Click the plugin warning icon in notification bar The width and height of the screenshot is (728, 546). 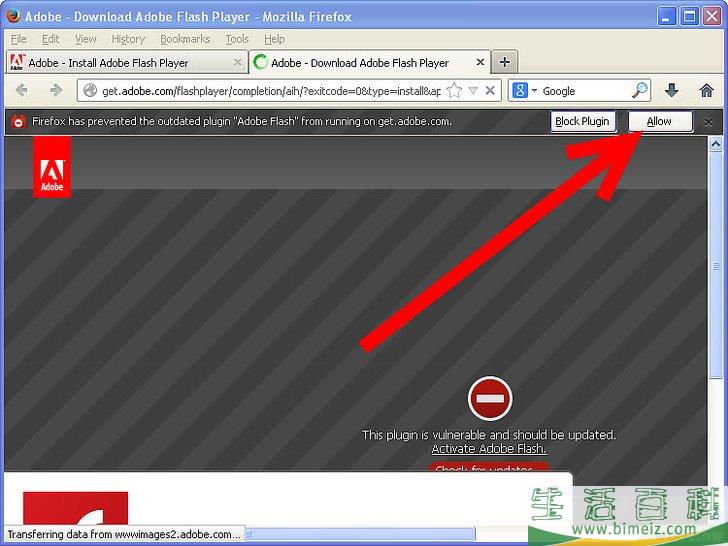tap(18, 122)
